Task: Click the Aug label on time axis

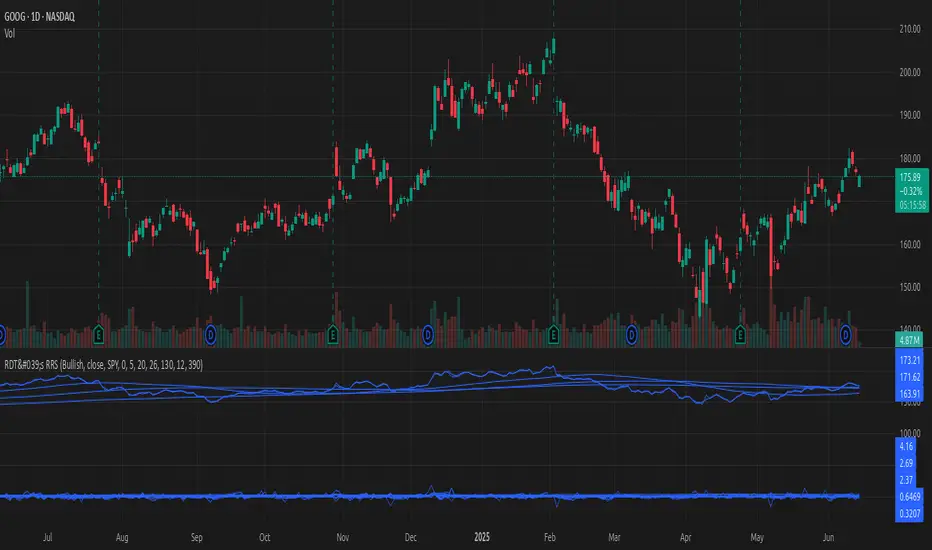Action: coord(122,537)
